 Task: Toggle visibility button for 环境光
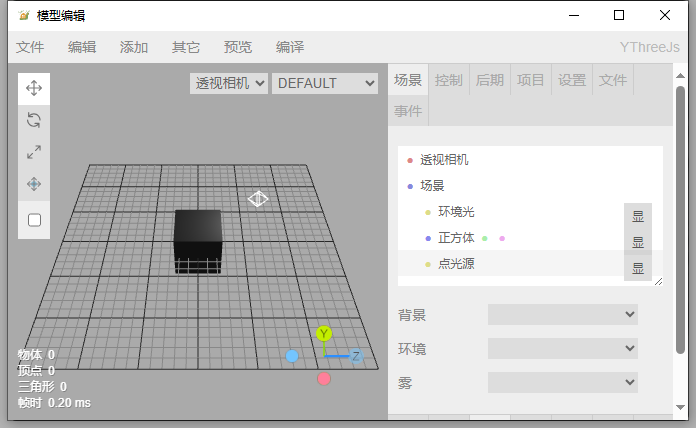pos(638,216)
